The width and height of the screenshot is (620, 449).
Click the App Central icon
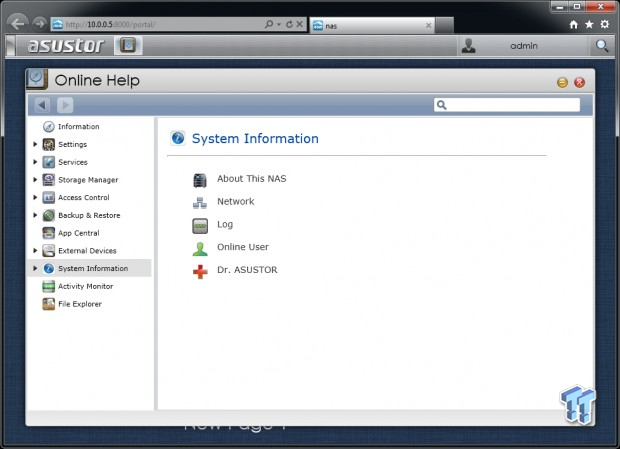[x=49, y=233]
